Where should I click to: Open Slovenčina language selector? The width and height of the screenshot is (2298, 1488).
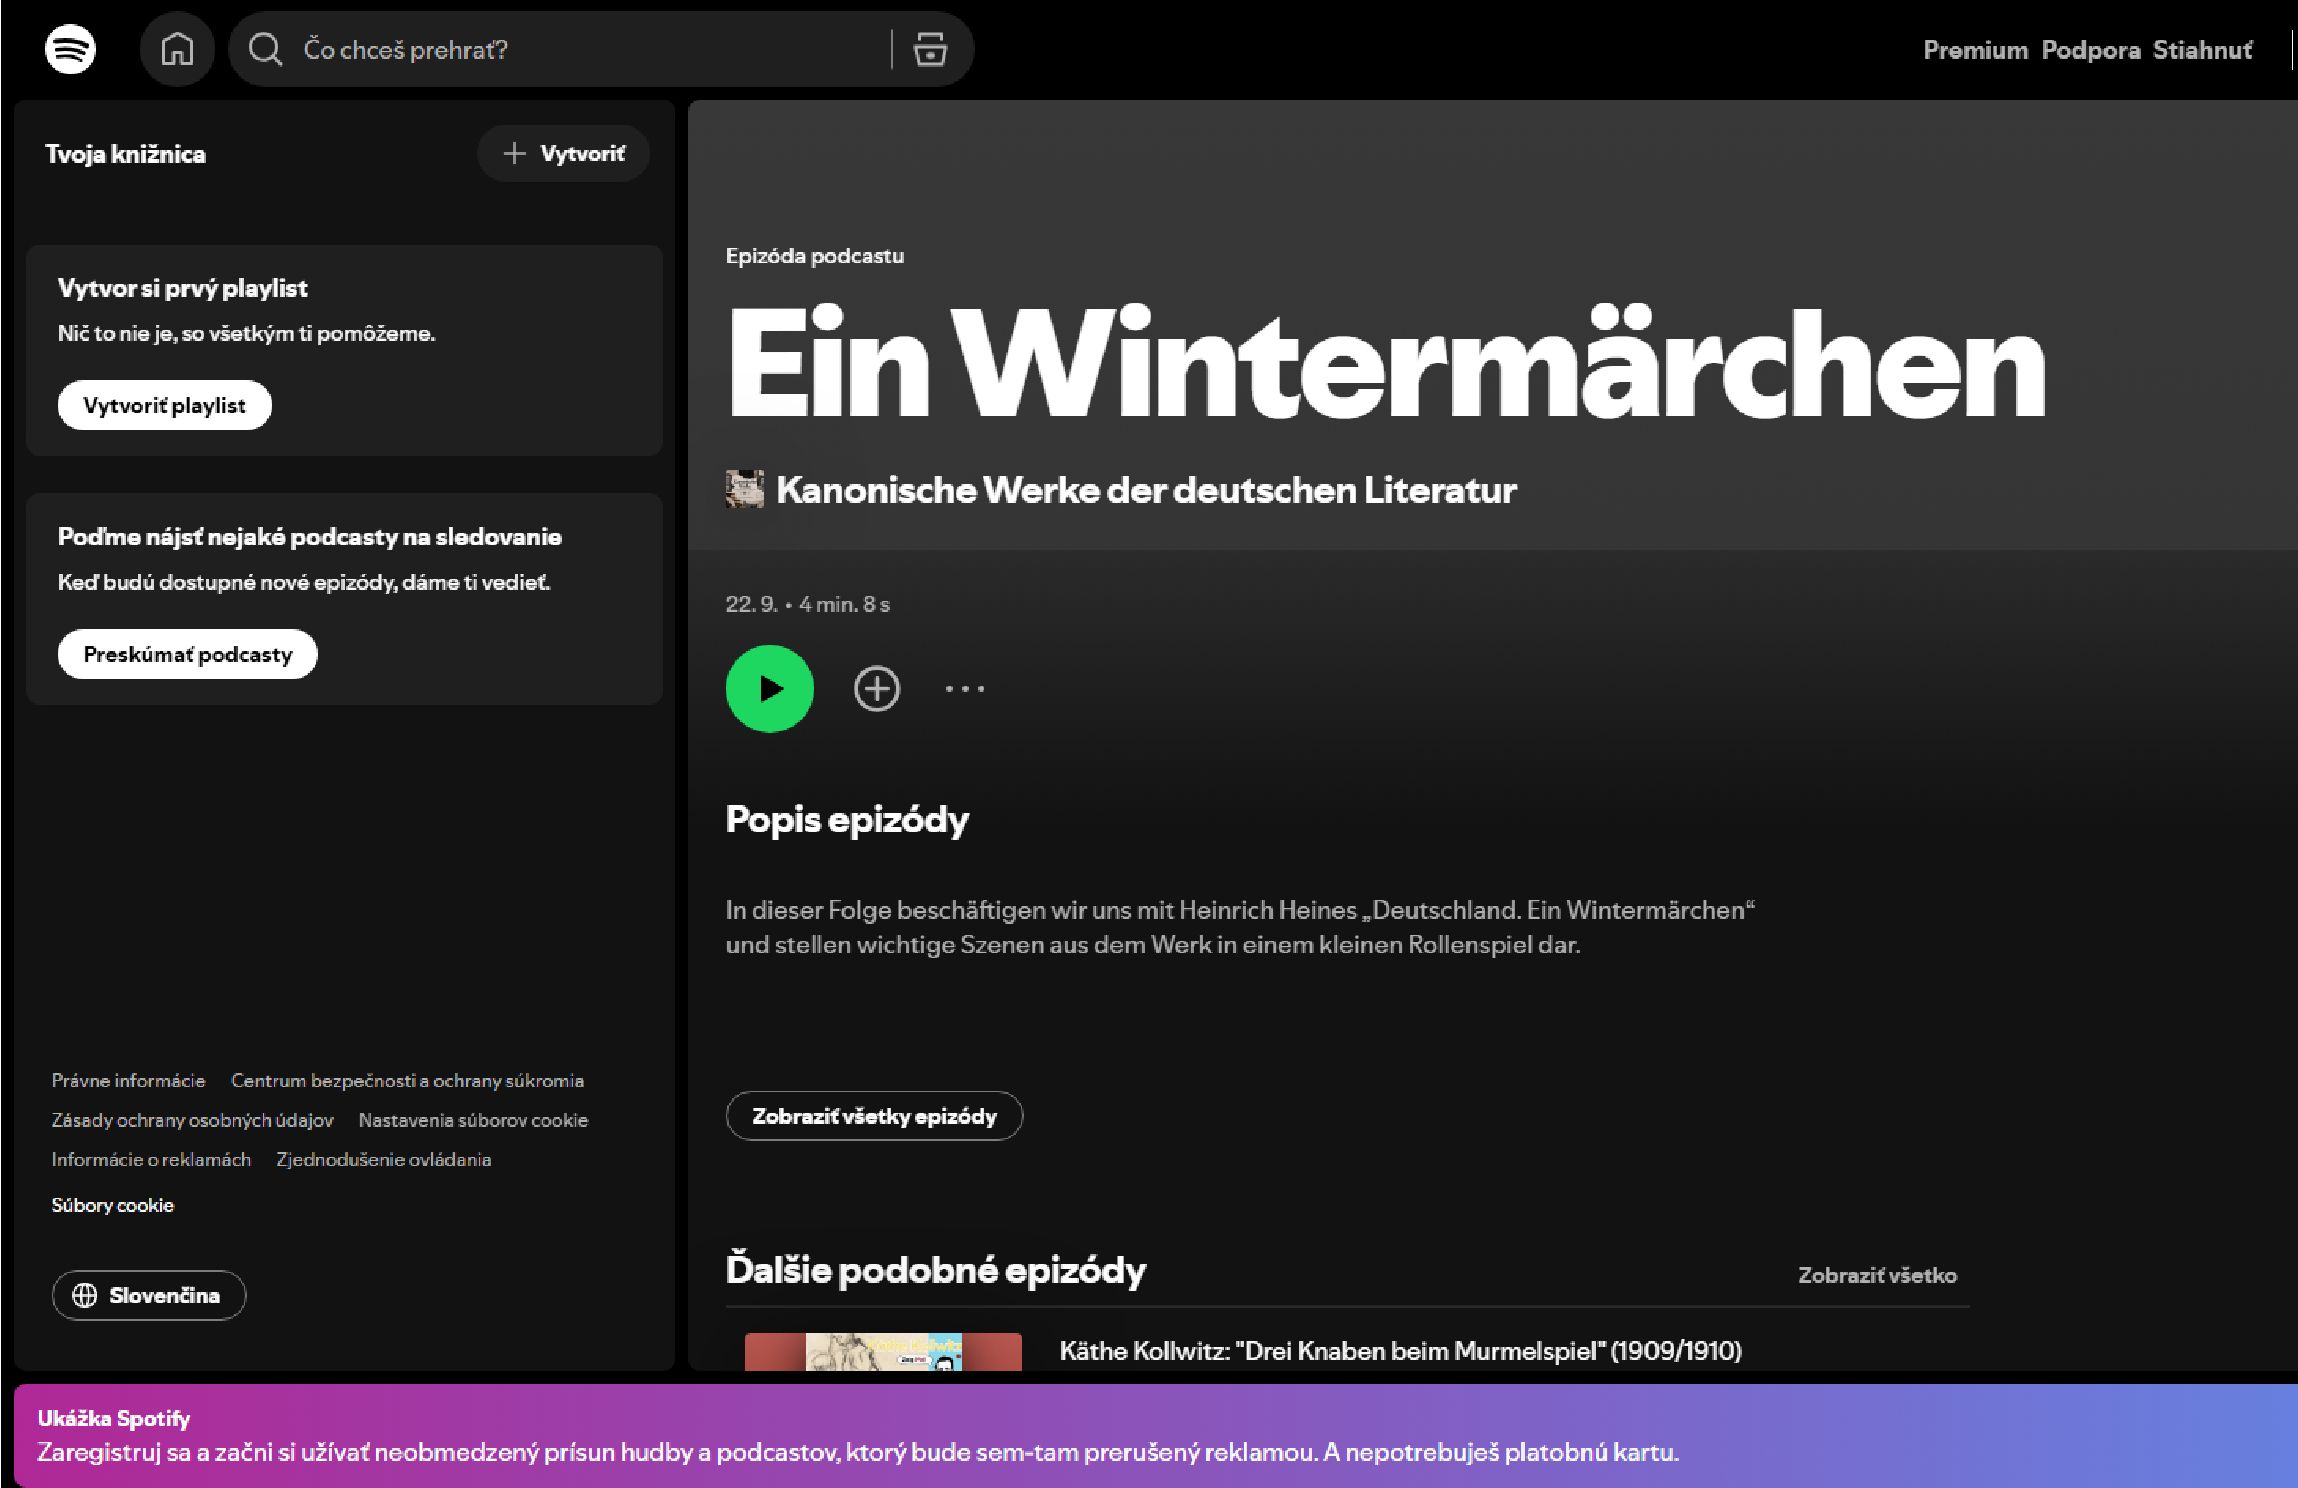point(149,1295)
